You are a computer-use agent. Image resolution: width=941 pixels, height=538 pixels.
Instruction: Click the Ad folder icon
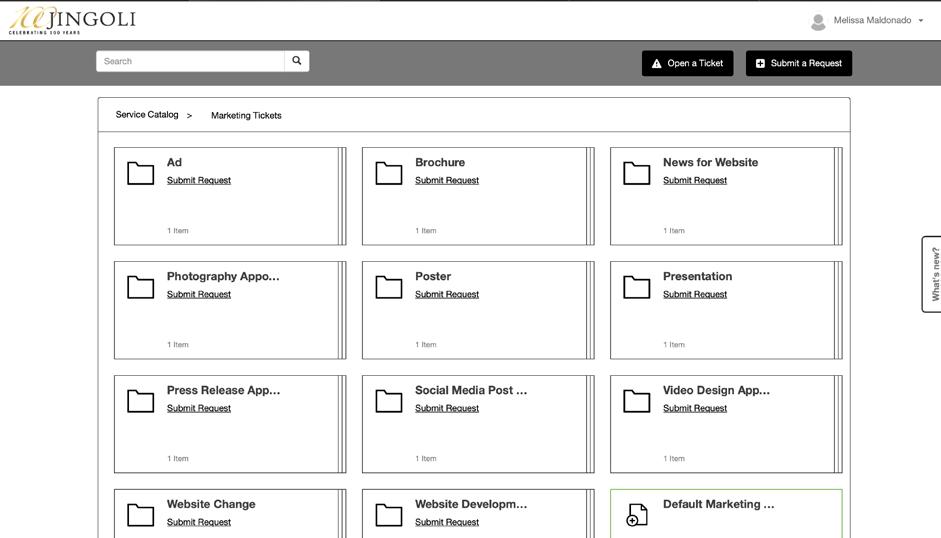(140, 173)
